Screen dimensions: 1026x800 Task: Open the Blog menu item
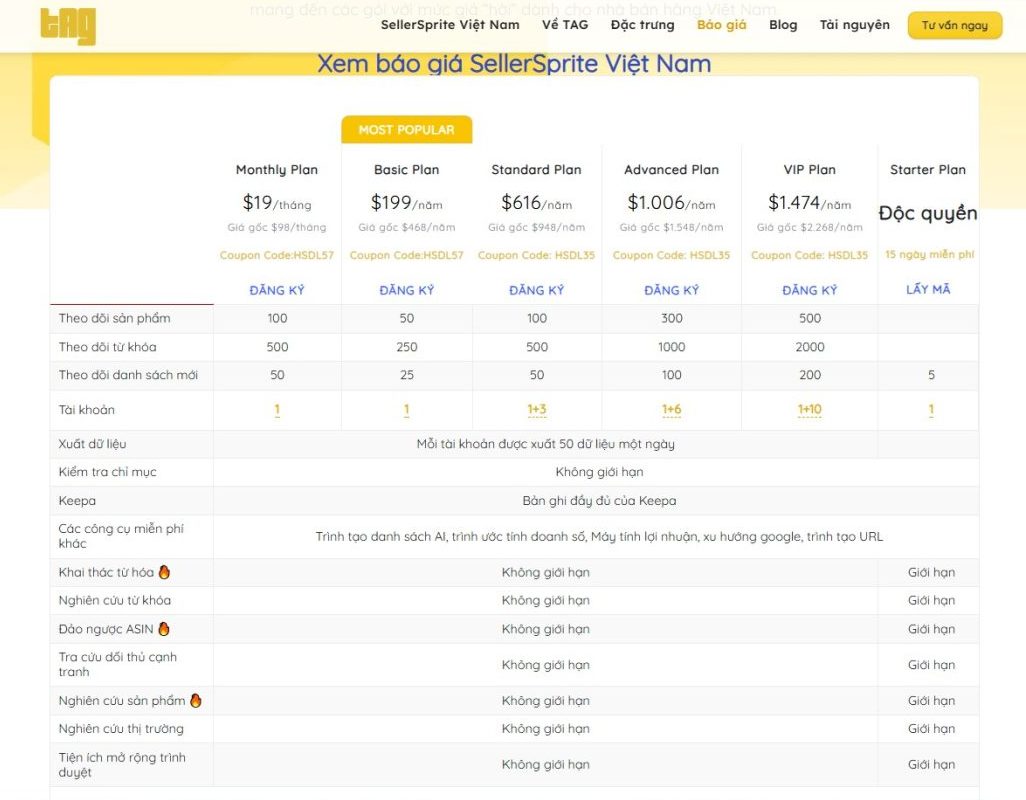click(x=783, y=25)
